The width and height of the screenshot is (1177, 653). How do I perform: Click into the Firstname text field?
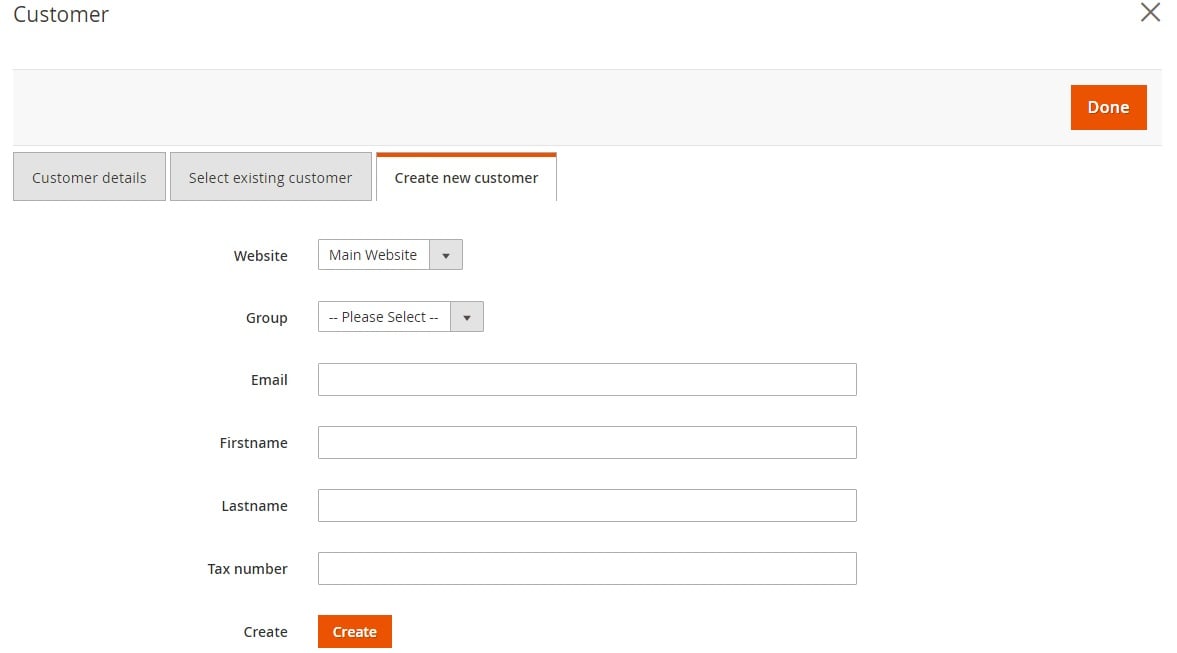point(587,443)
